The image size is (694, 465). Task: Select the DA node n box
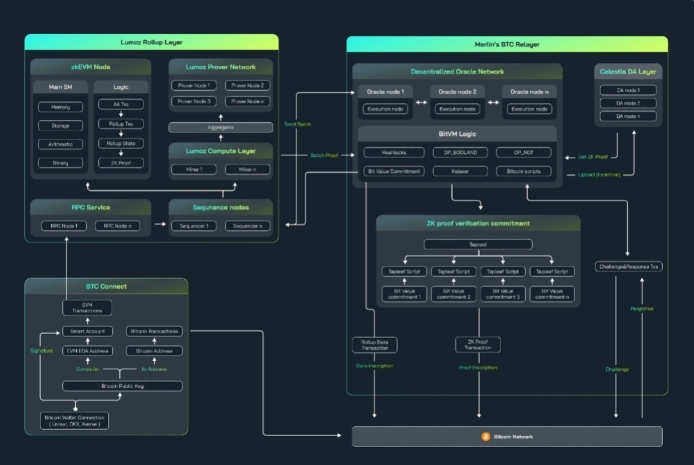pyautogui.click(x=628, y=116)
